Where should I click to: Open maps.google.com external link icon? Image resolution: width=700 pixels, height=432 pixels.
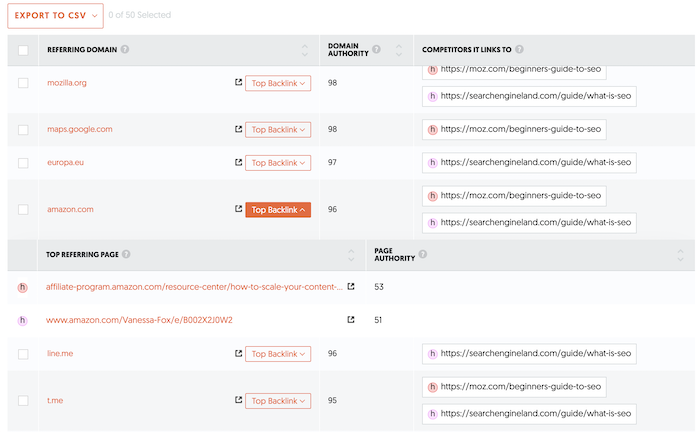coord(238,129)
